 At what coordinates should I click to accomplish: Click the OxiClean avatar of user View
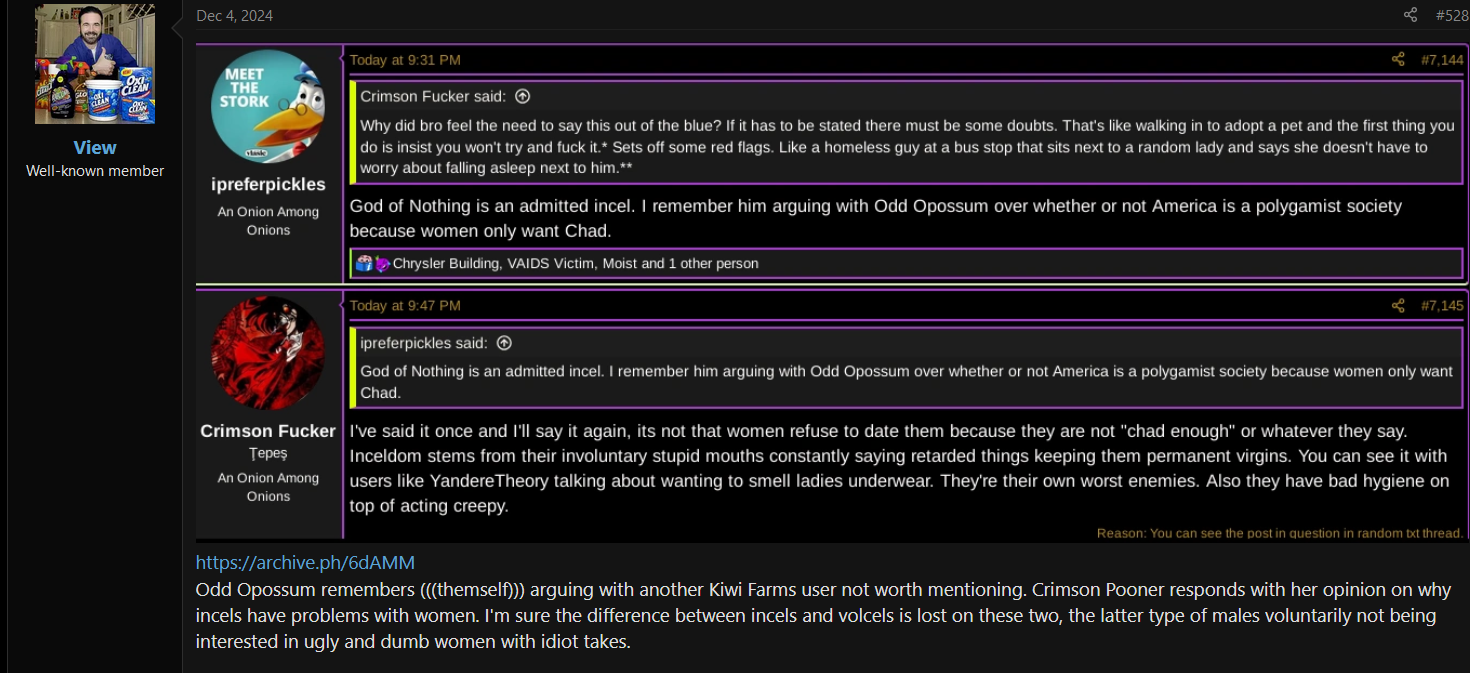pos(95,64)
